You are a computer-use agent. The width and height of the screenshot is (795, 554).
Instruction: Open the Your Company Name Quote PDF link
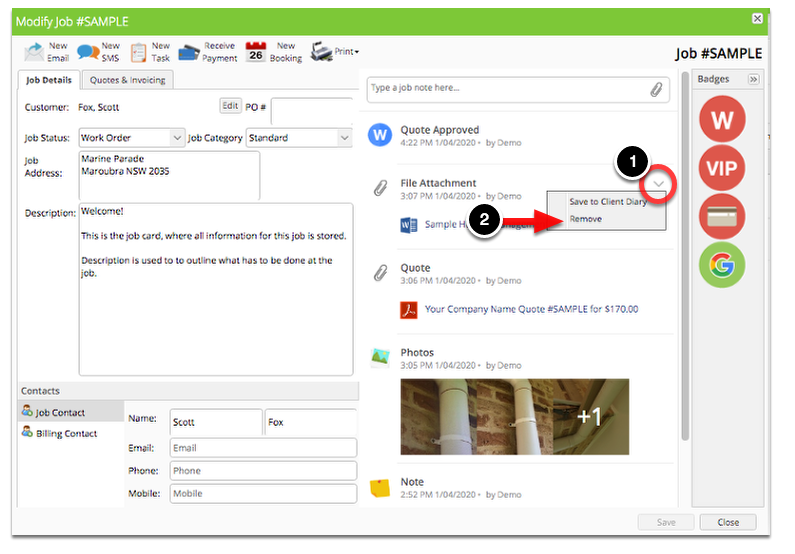531,309
